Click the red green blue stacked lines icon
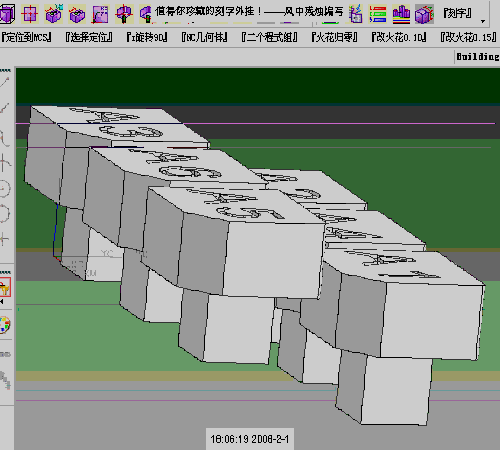This screenshot has height=450, width=500. click(378, 14)
